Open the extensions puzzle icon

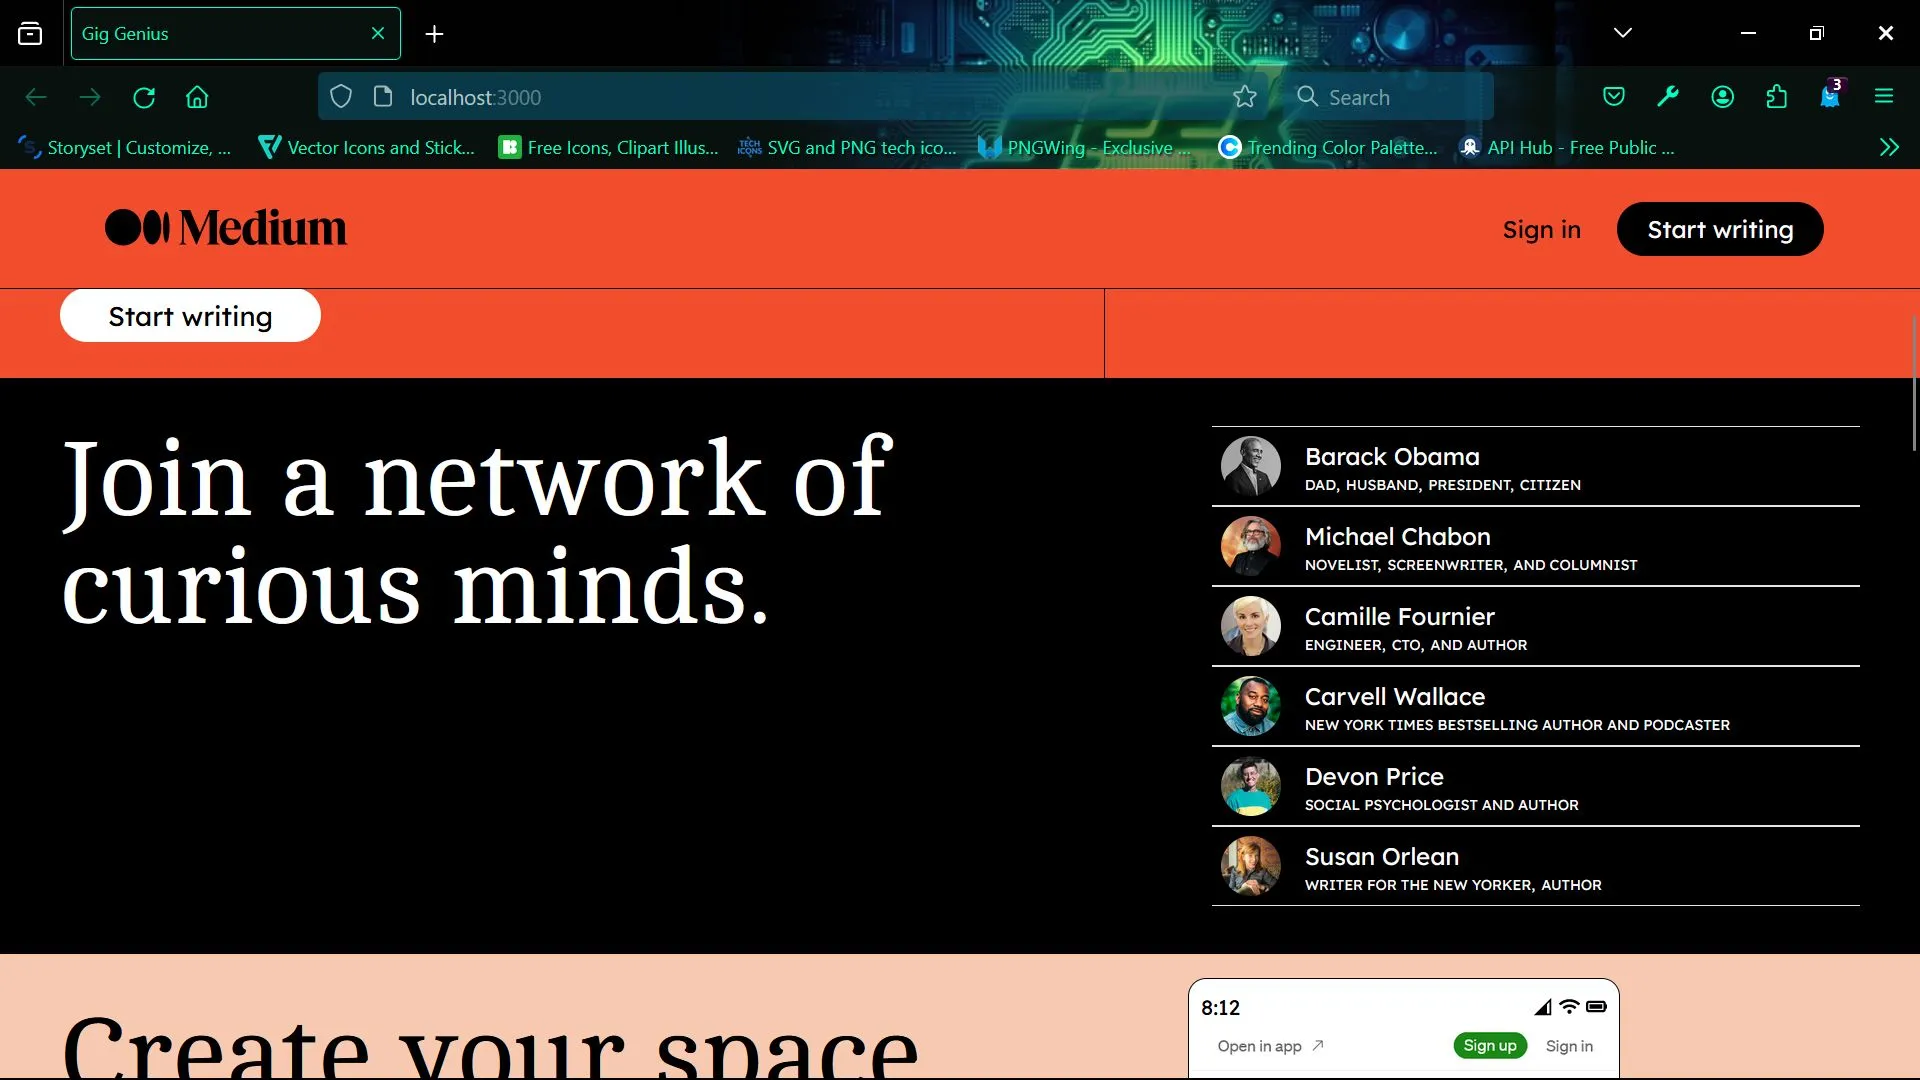click(x=1777, y=97)
